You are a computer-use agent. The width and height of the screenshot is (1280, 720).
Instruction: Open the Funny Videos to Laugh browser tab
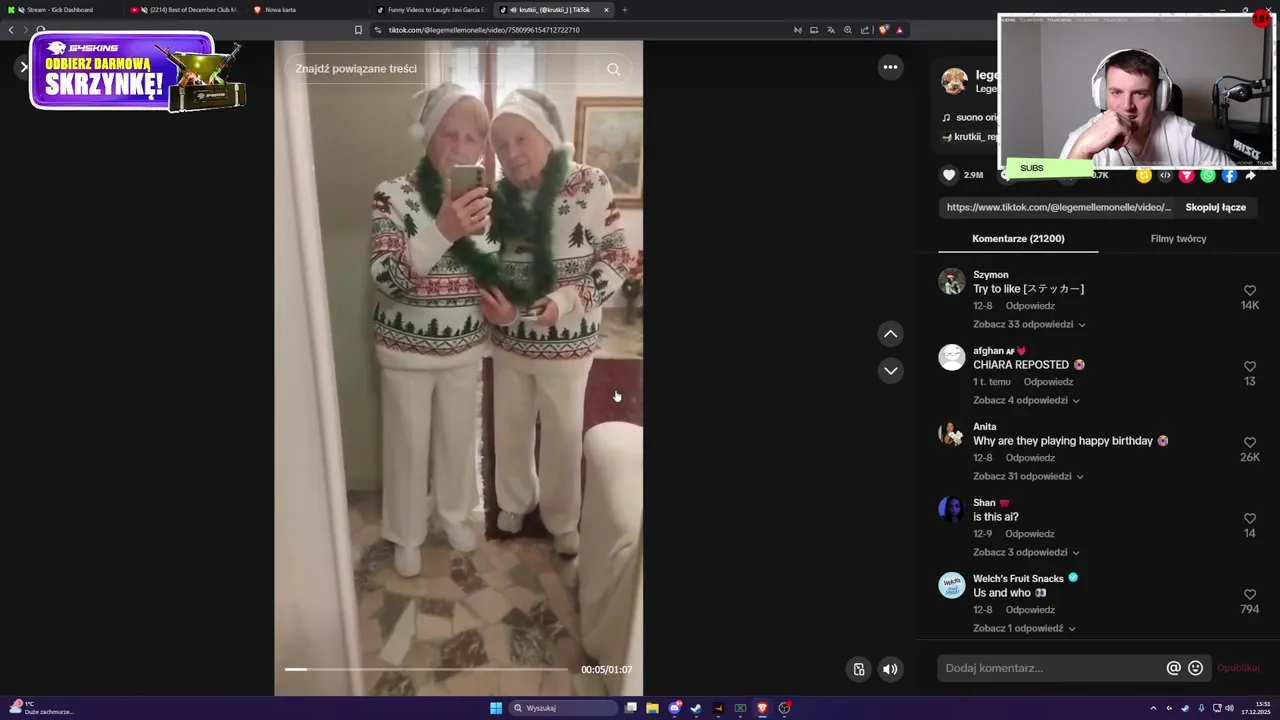[x=430, y=10]
